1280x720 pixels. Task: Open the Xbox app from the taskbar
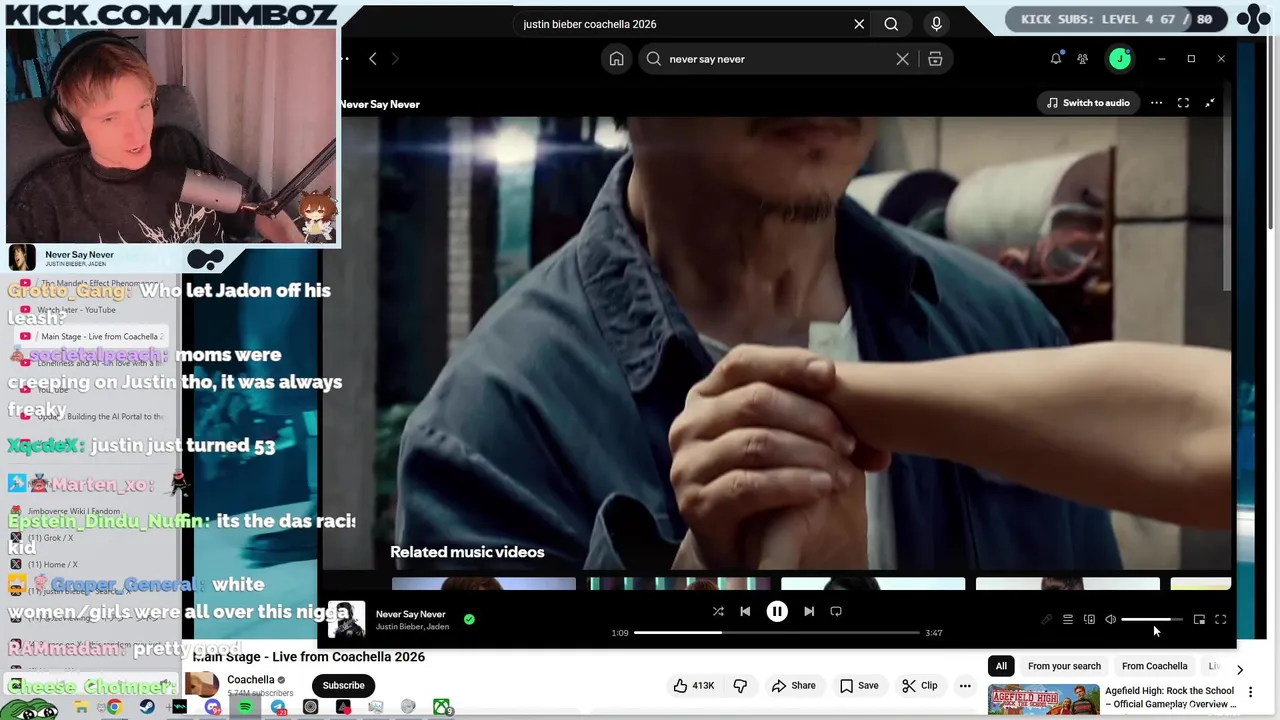point(442,707)
